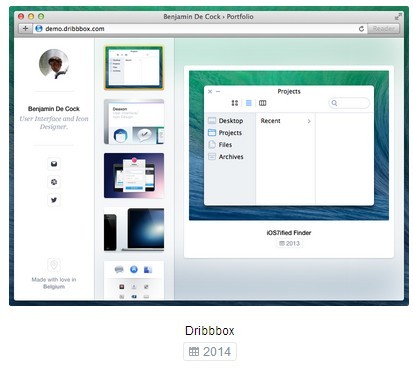Select the Deavon thumbnail in the list
413x371 pixels.
point(134,122)
